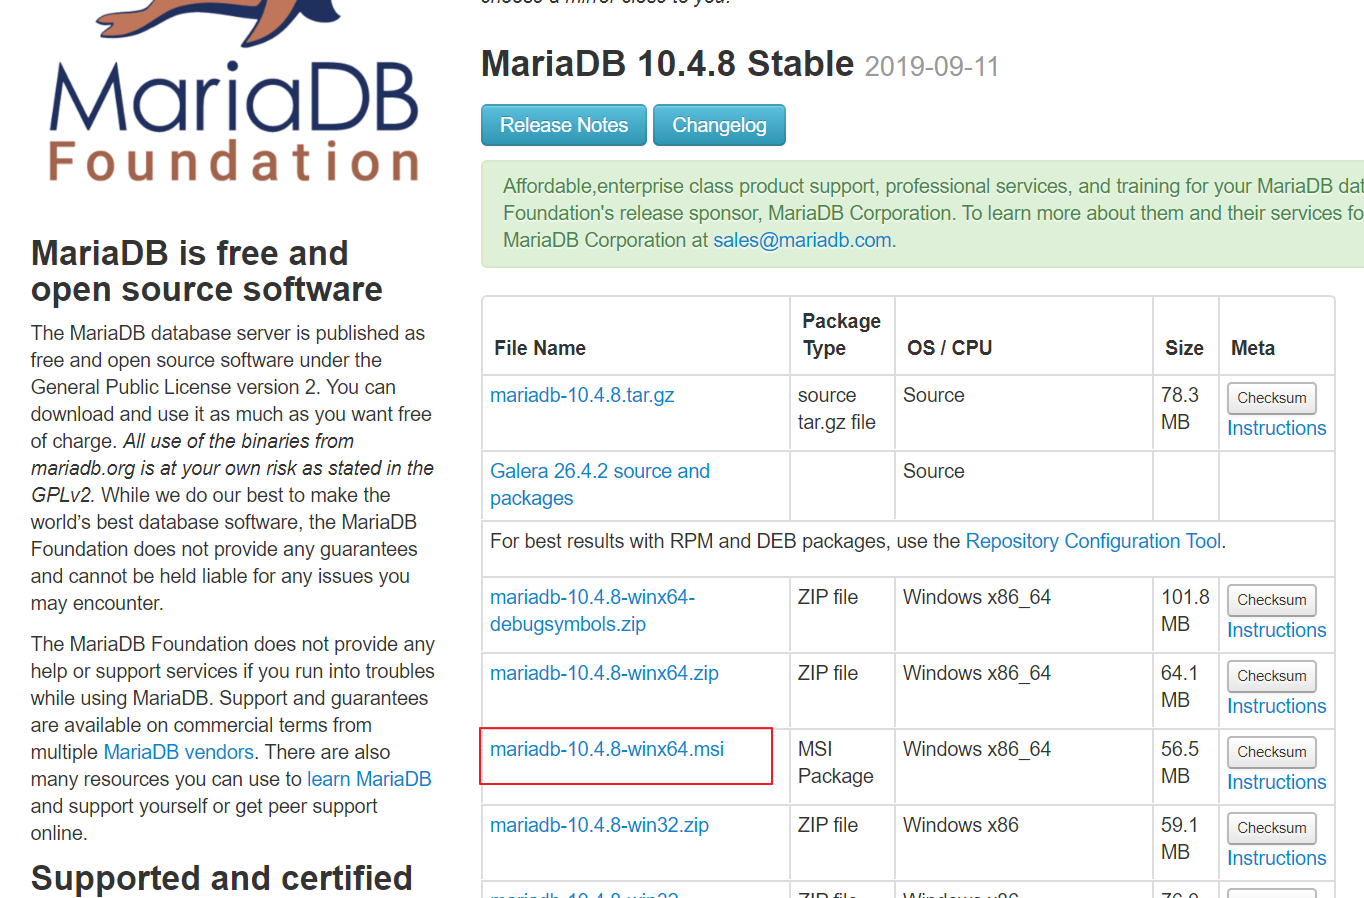Open Instructions for winx64.msi row
1364x898 pixels.
(1277, 782)
